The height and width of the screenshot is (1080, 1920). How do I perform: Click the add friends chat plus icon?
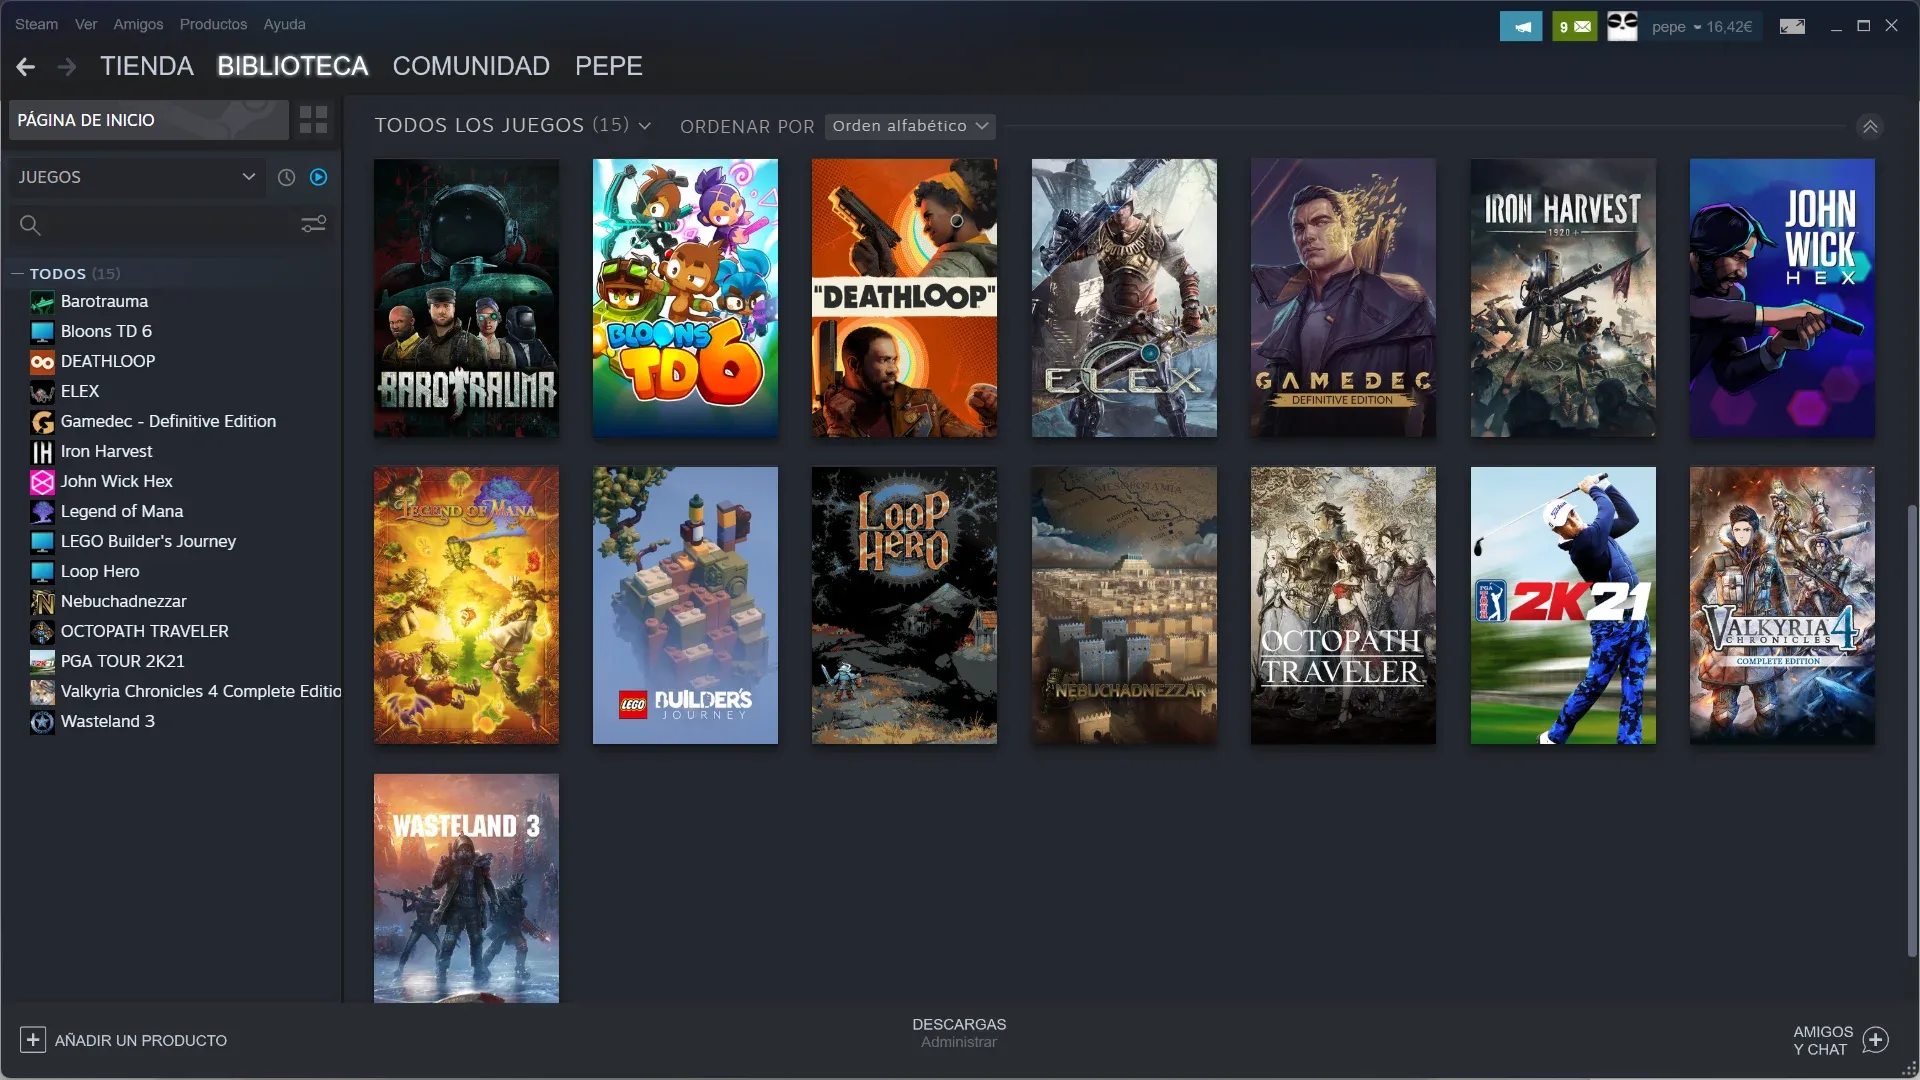pyautogui.click(x=1876, y=1040)
